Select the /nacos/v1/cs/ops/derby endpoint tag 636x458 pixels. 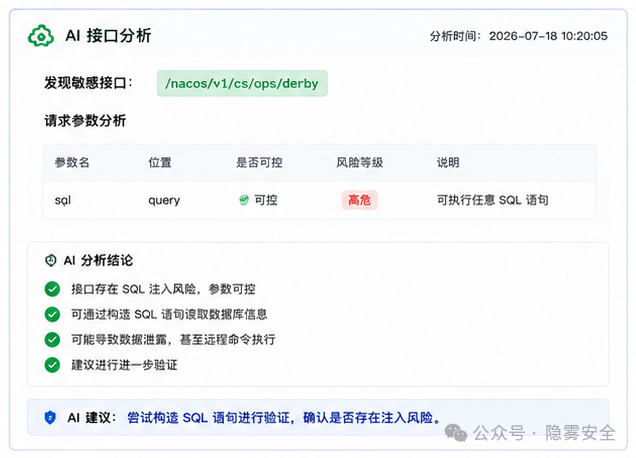click(242, 83)
